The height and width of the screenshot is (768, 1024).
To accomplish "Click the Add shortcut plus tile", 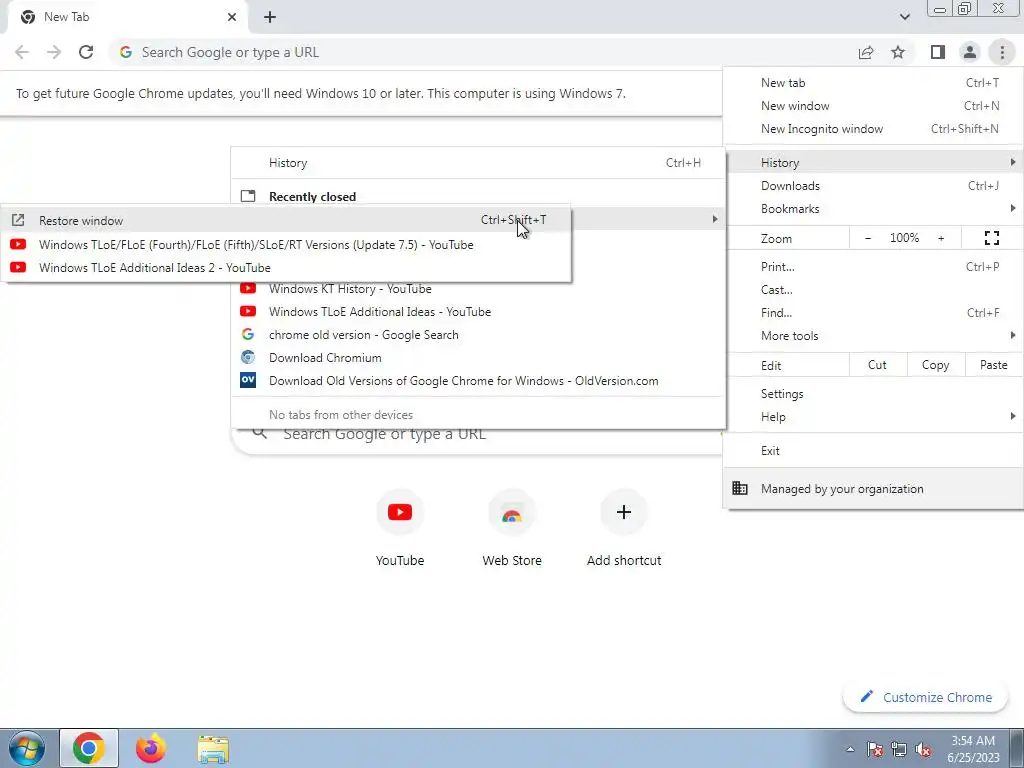I will click(624, 528).
